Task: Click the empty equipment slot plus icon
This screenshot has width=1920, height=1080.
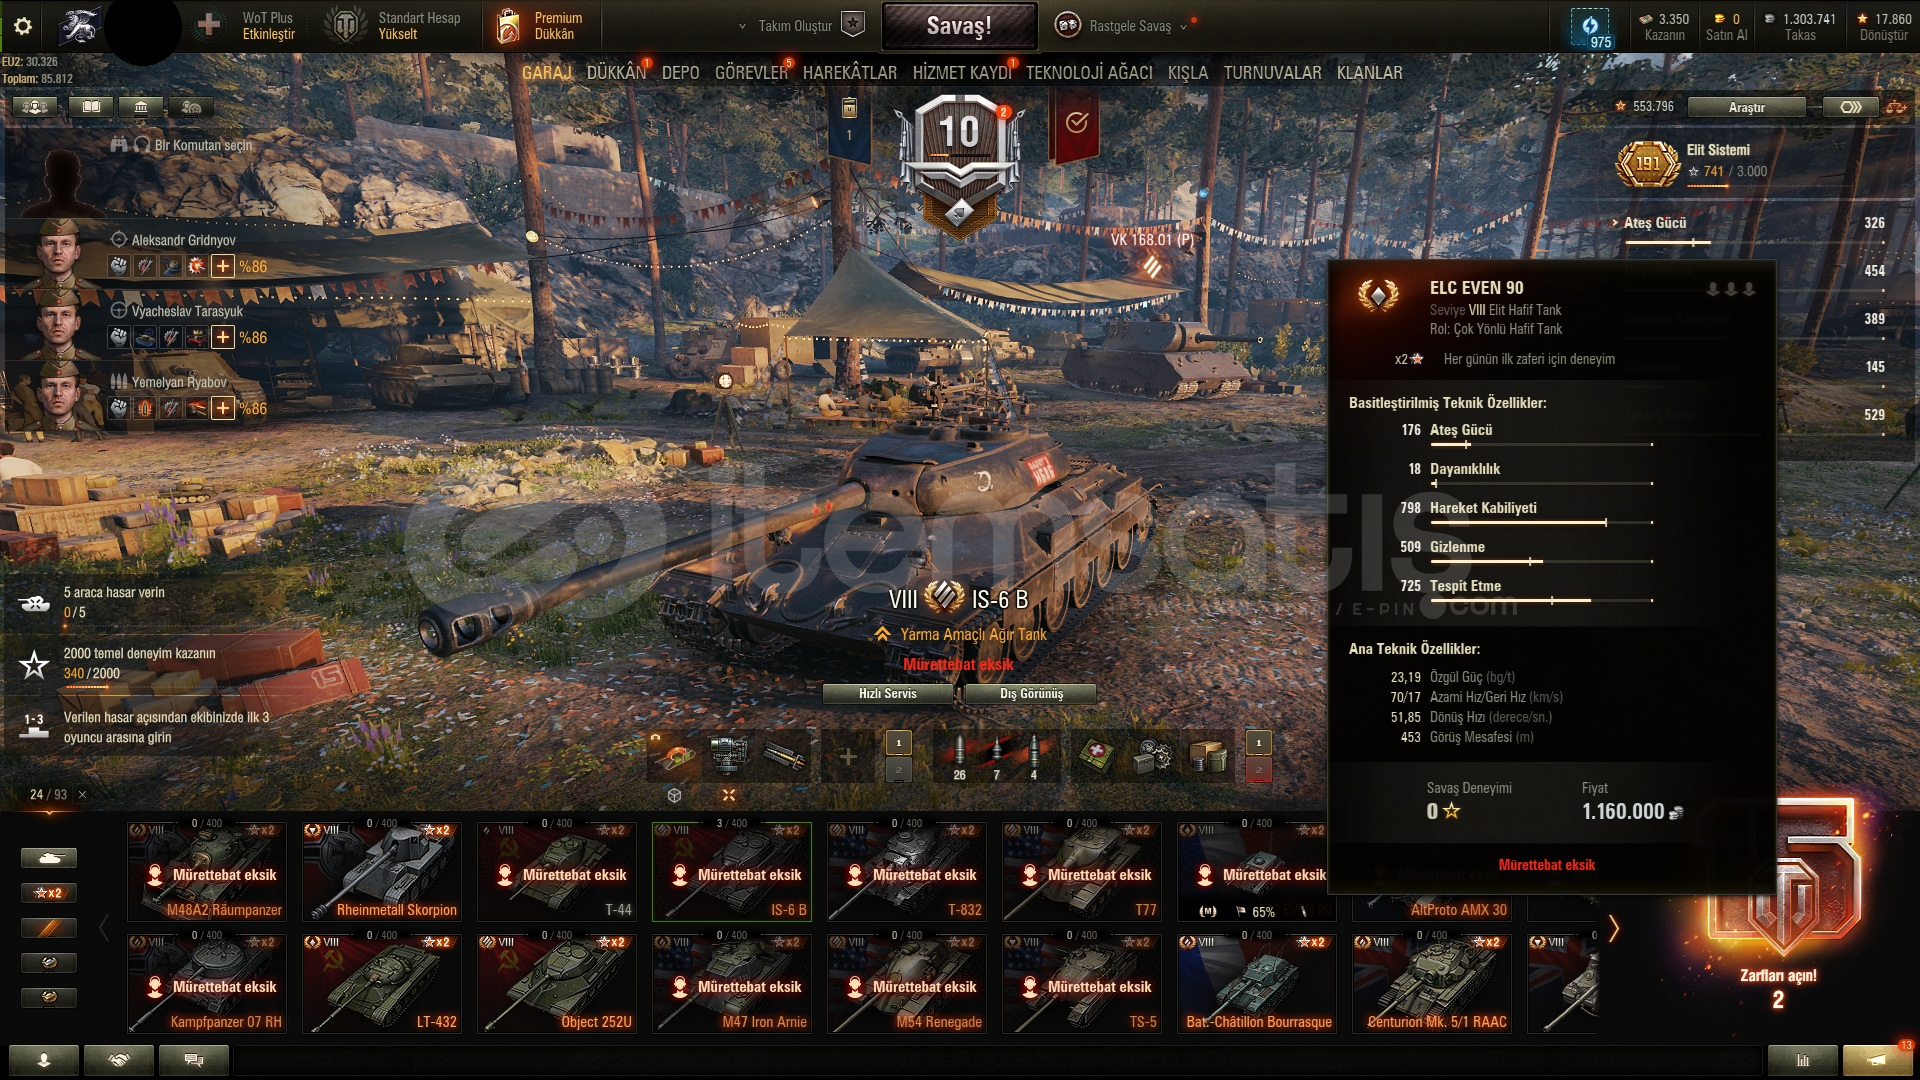Action: pyautogui.click(x=848, y=757)
